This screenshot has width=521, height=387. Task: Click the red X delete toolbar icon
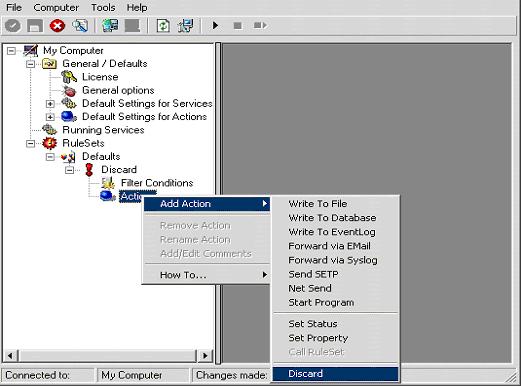click(57, 26)
